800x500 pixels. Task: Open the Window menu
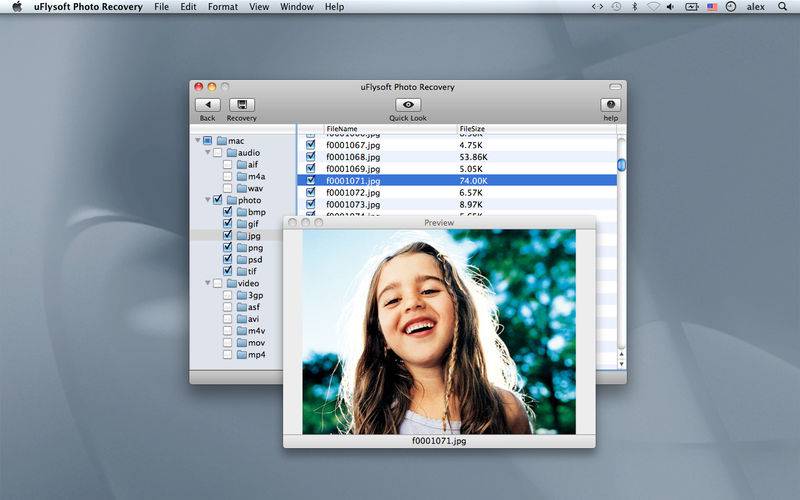point(297,7)
